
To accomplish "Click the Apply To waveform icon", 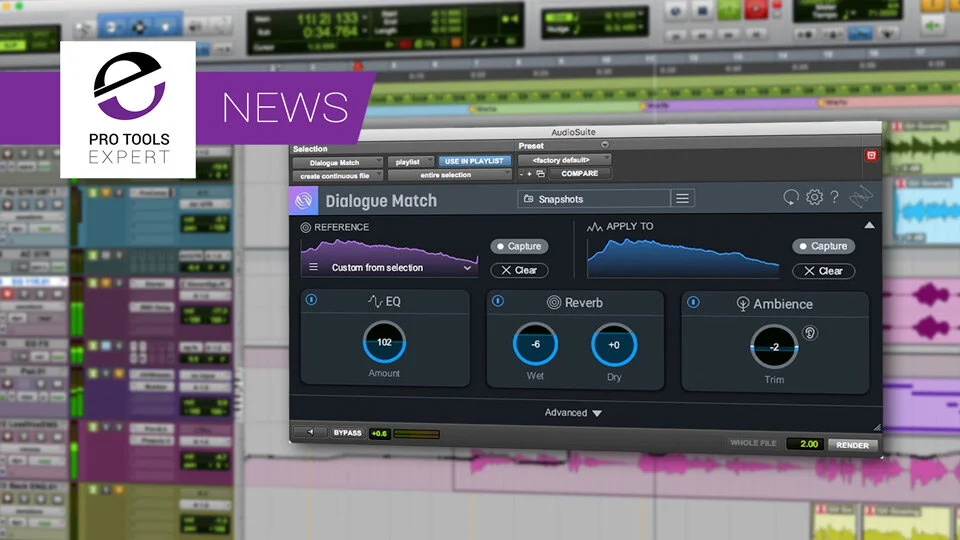I will (594, 227).
